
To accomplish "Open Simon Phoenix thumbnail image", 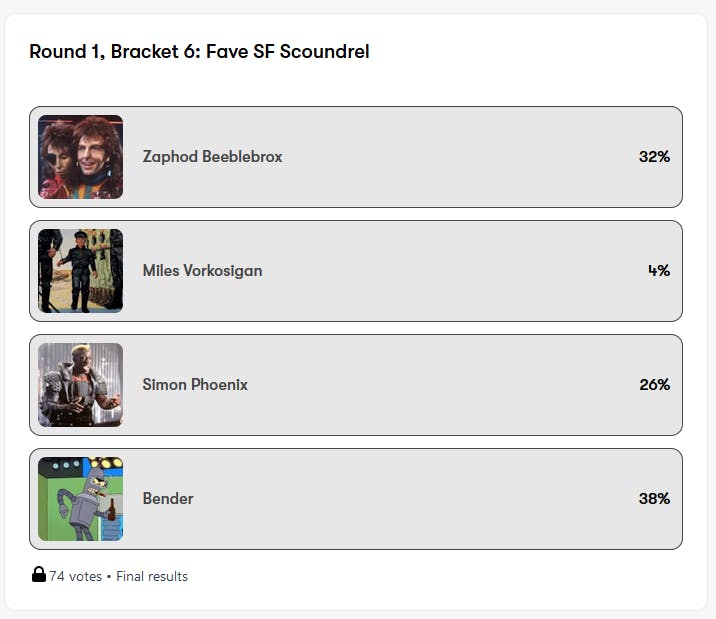I will click(80, 385).
